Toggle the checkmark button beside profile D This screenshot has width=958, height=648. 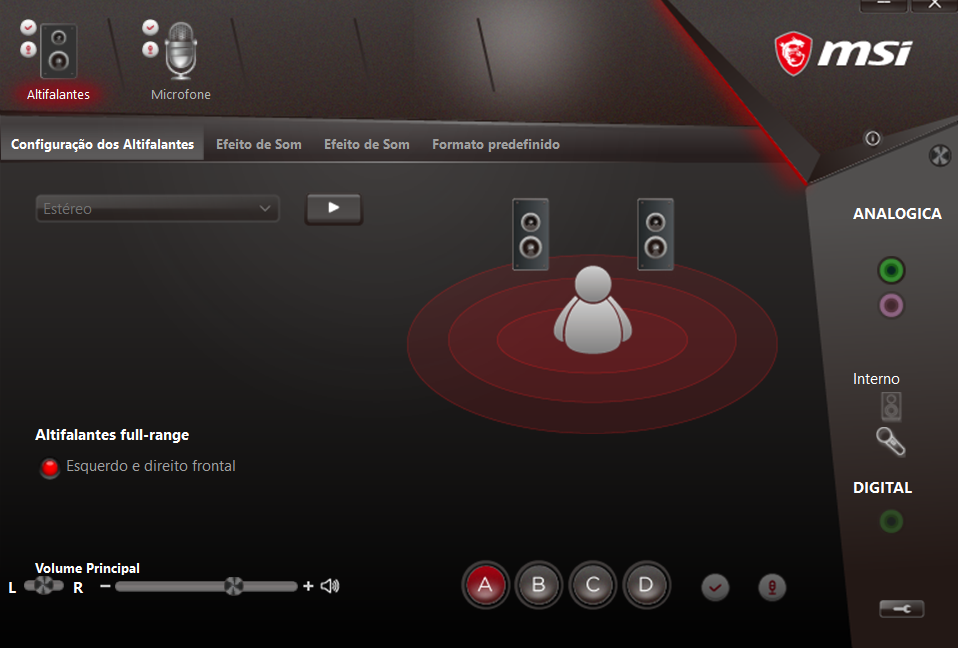715,587
